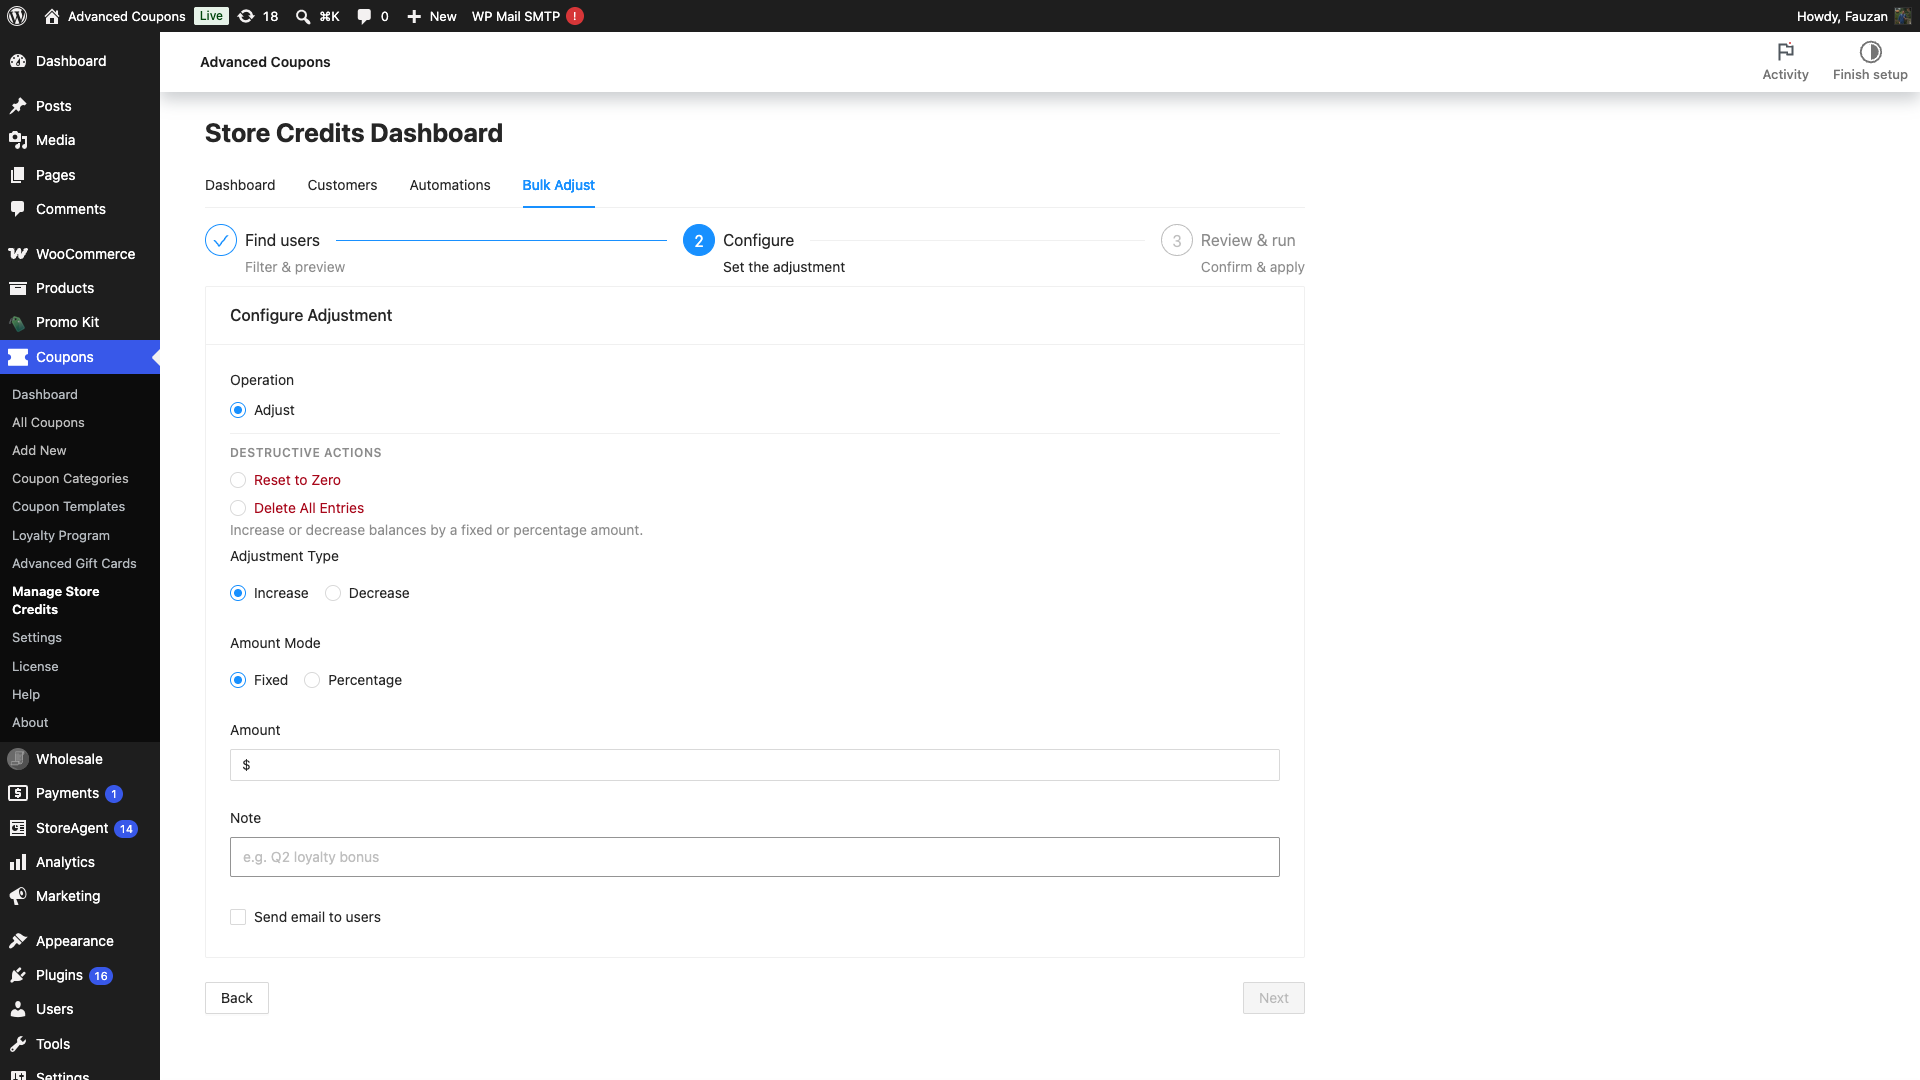Open the Automations tab
Screen dimensions: 1920x1080
[450, 185]
